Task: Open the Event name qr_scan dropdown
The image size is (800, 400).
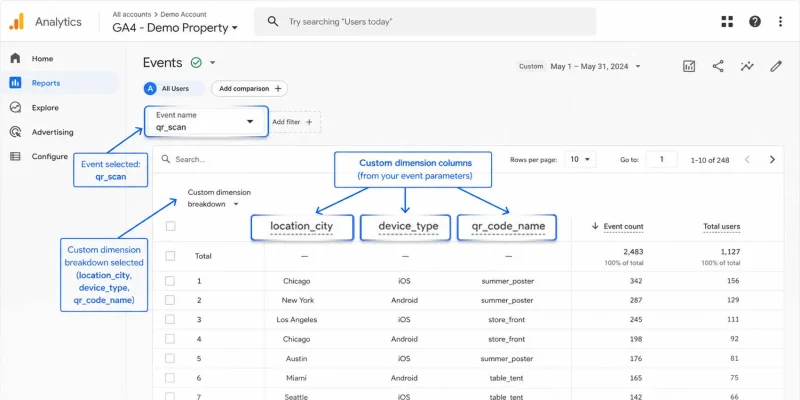Action: pyautogui.click(x=206, y=121)
